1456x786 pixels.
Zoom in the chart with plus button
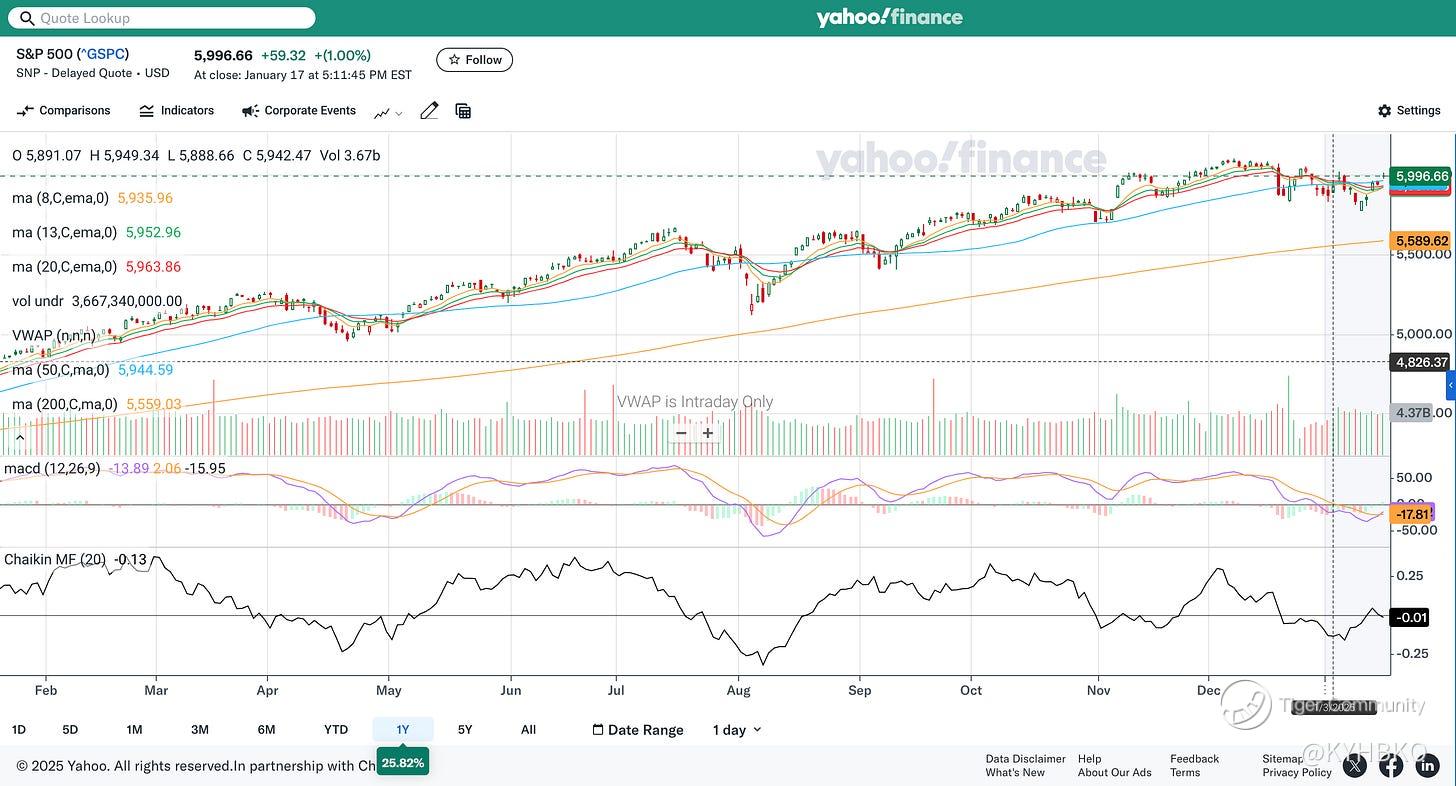(x=708, y=433)
